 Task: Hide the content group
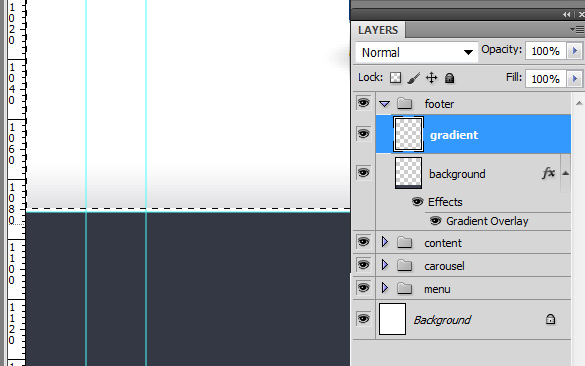coord(363,242)
